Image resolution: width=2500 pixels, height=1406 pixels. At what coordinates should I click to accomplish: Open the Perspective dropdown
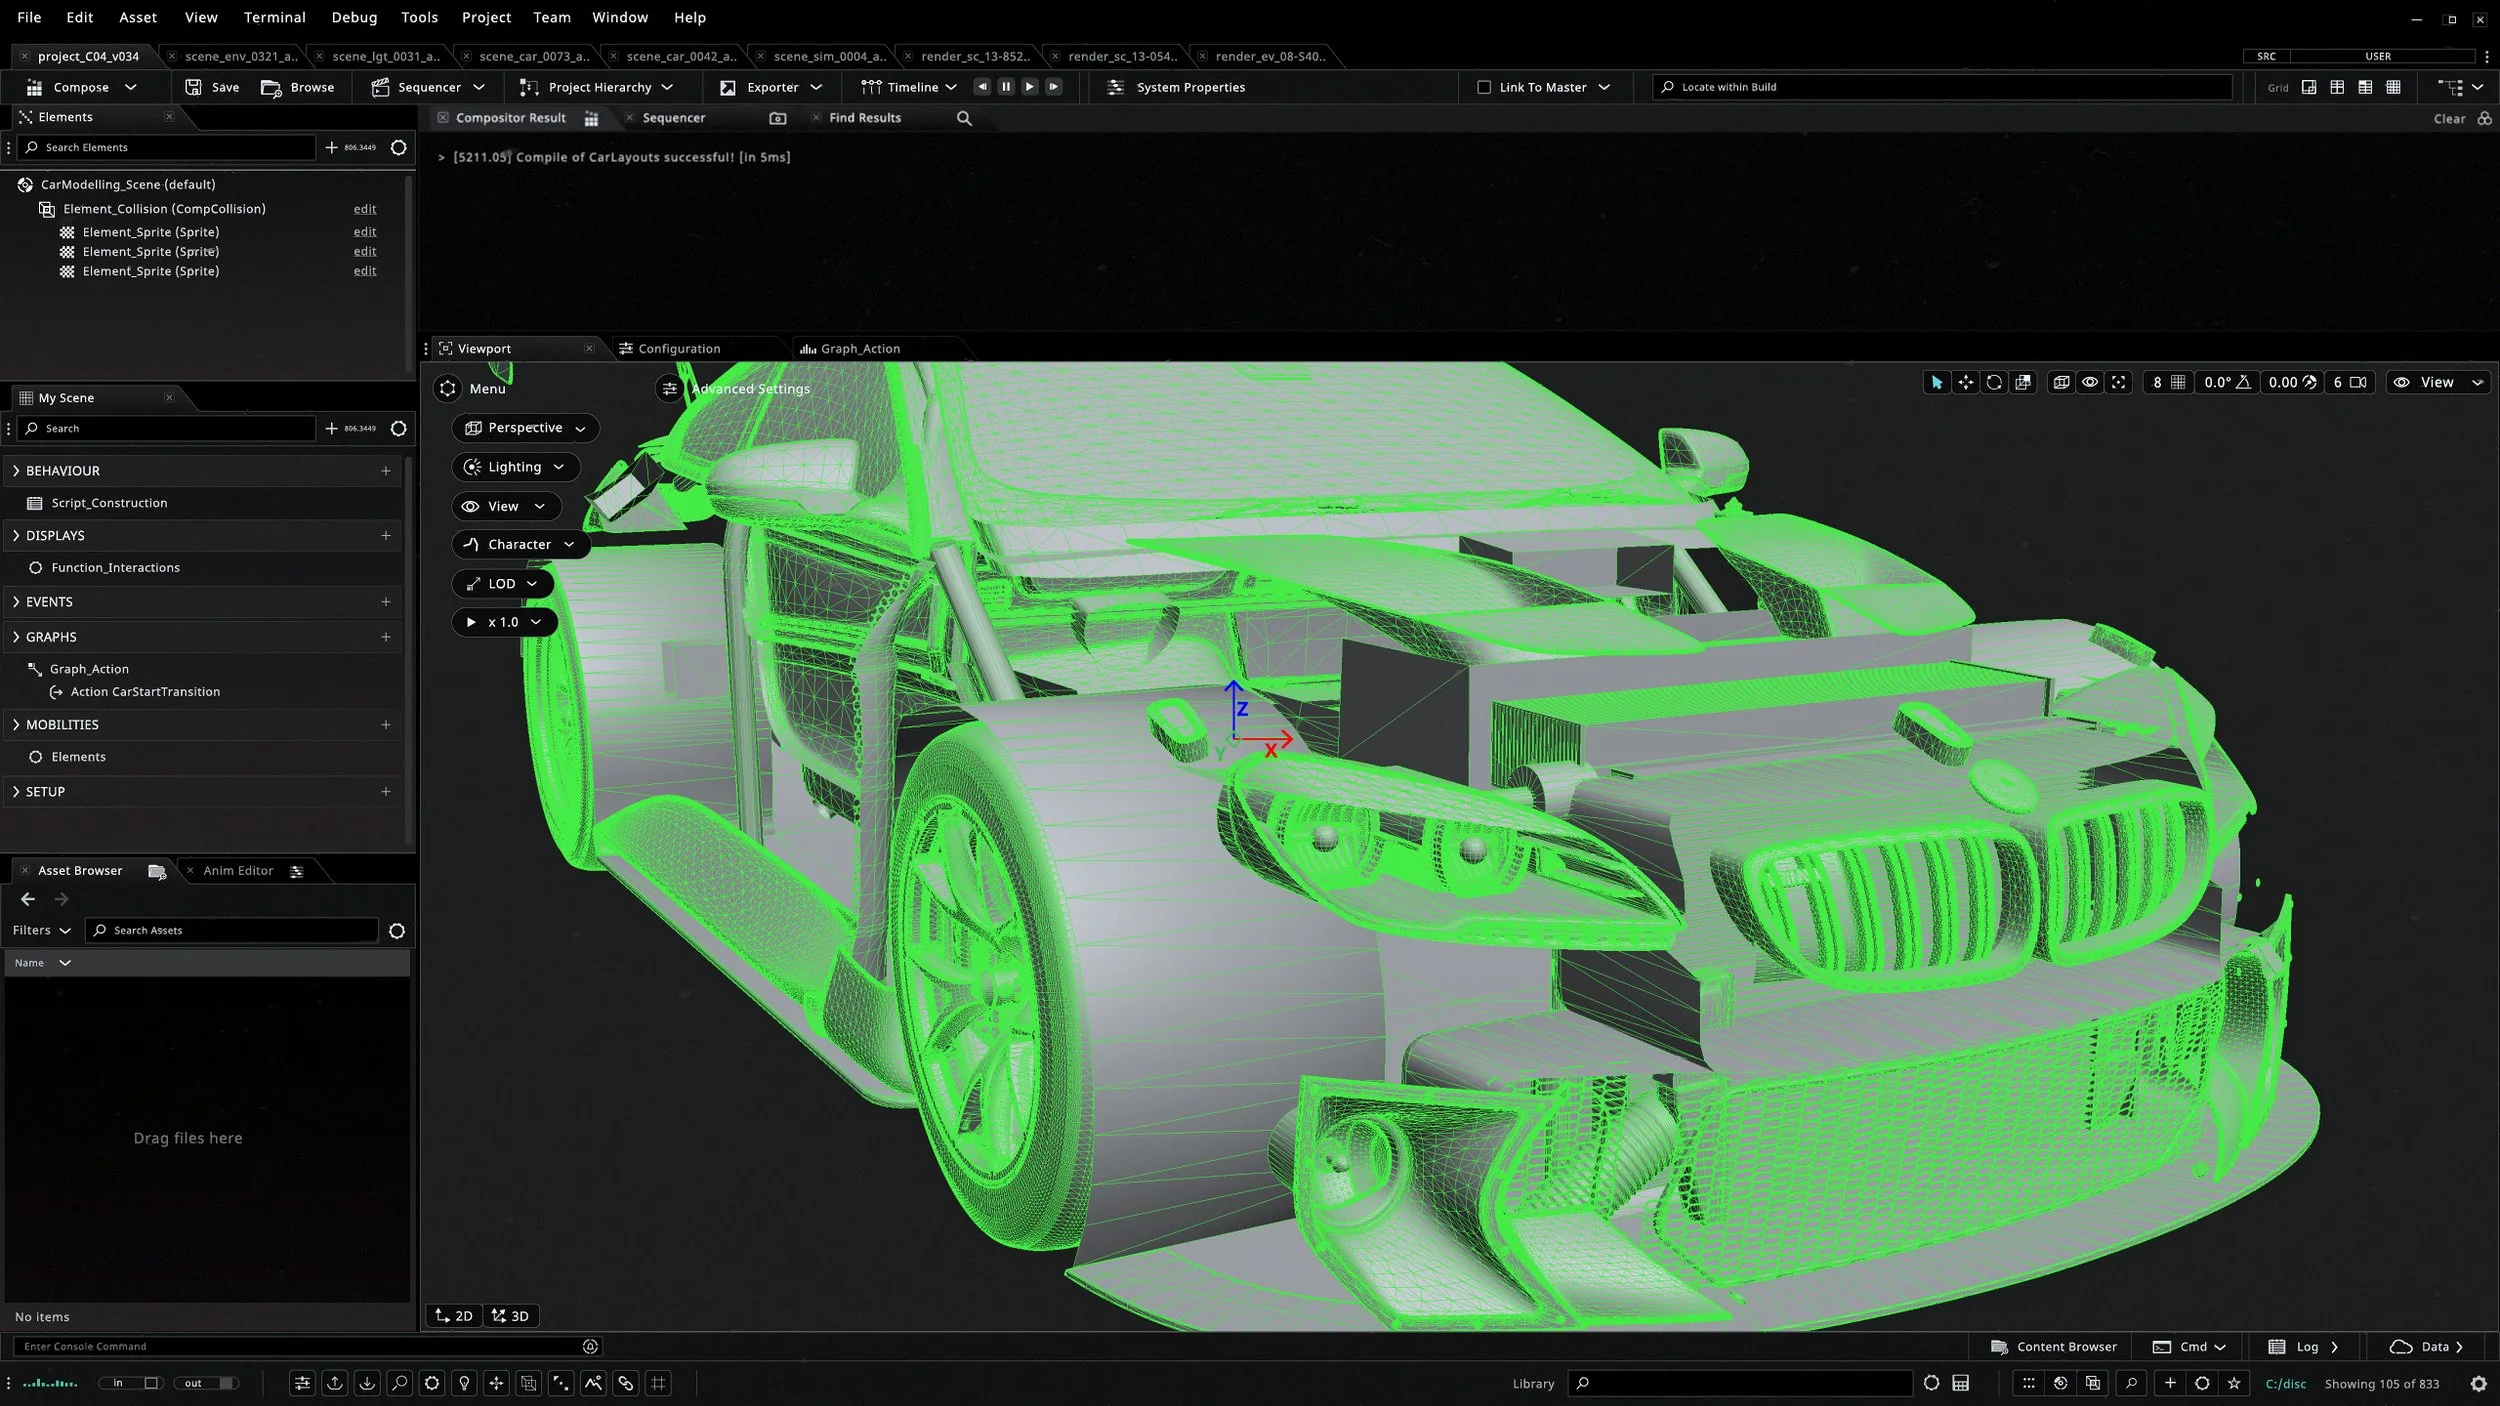point(526,428)
